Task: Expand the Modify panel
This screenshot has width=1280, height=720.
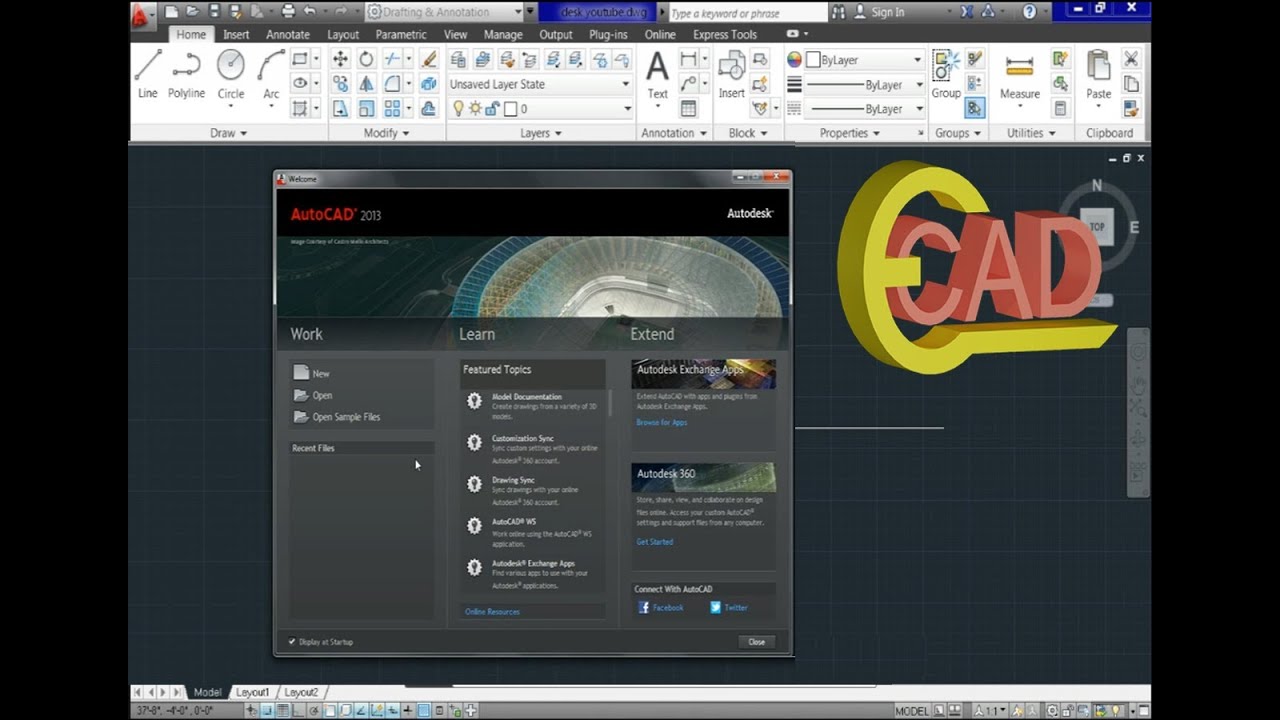Action: point(386,133)
